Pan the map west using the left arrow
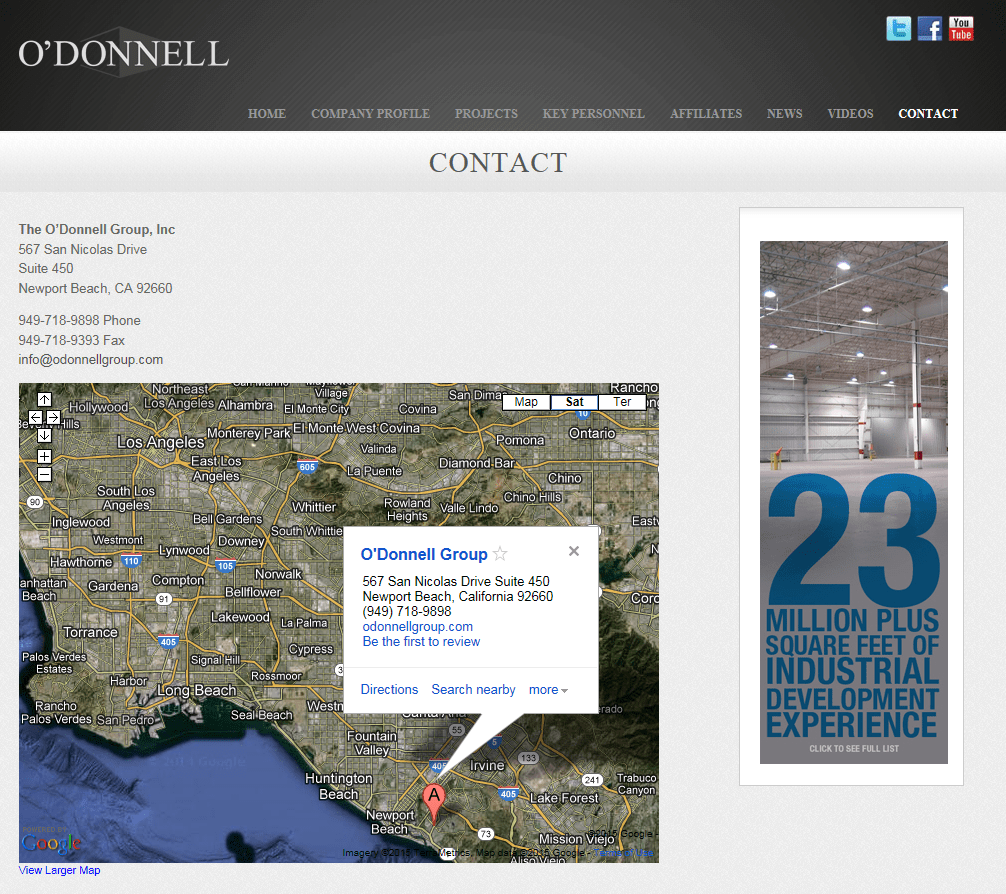 click(36, 418)
